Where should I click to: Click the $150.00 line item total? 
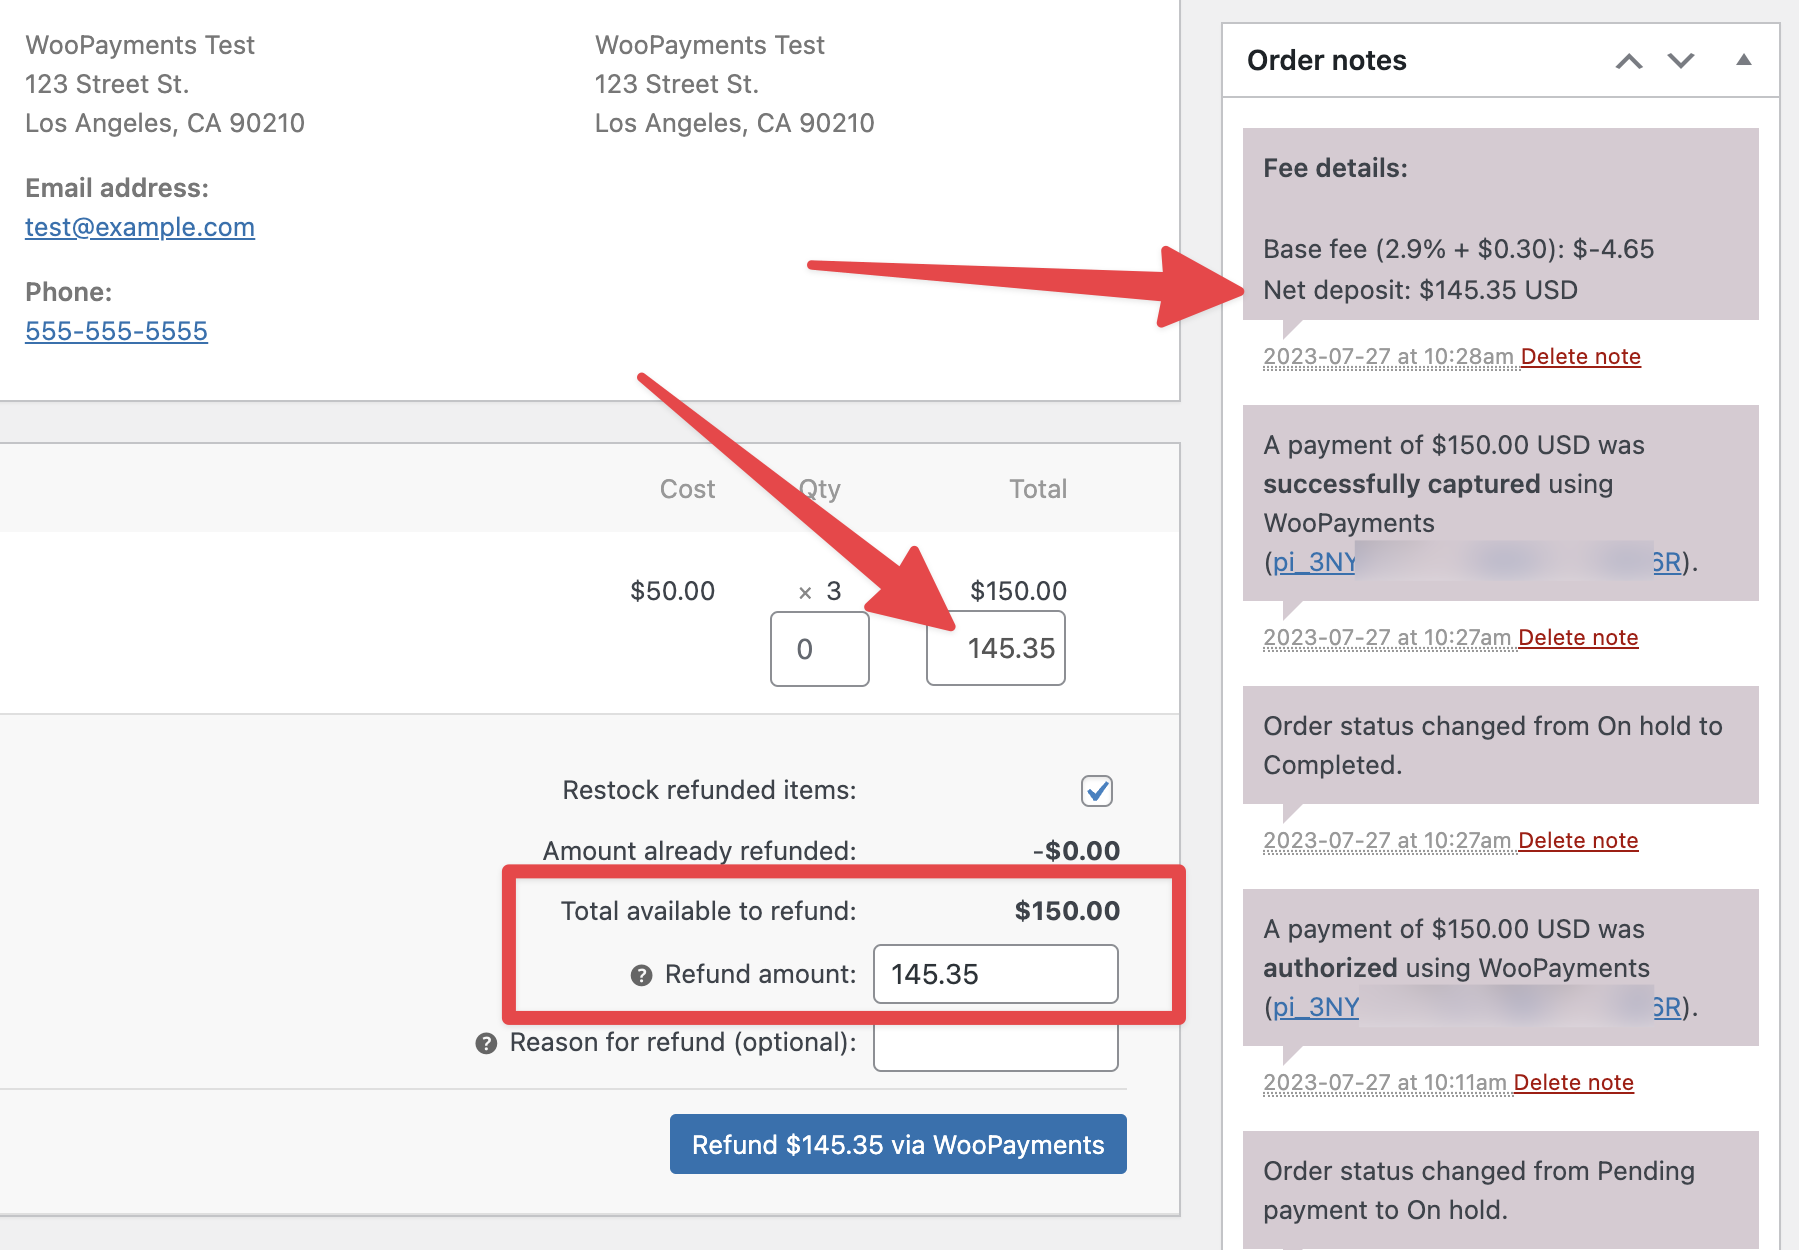[x=1018, y=591]
